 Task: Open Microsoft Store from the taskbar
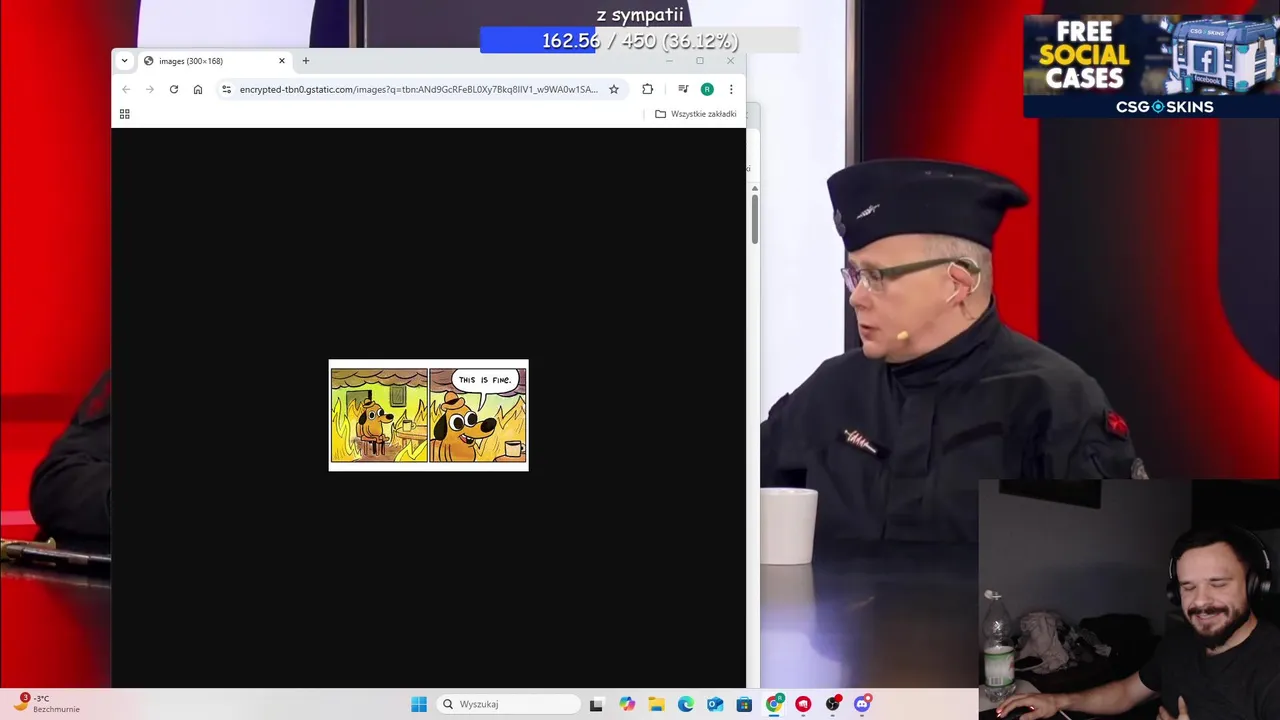pyautogui.click(x=744, y=704)
